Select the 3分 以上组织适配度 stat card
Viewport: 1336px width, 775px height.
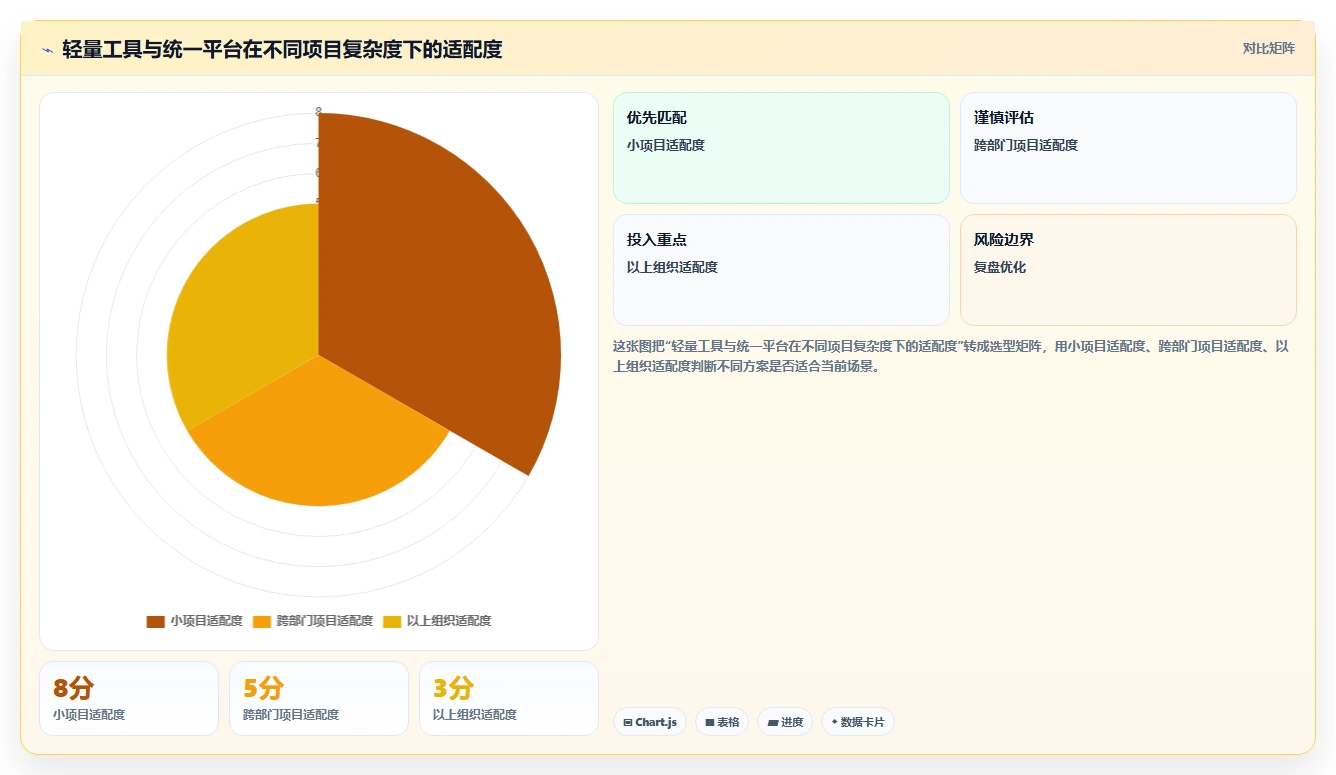click(x=509, y=698)
